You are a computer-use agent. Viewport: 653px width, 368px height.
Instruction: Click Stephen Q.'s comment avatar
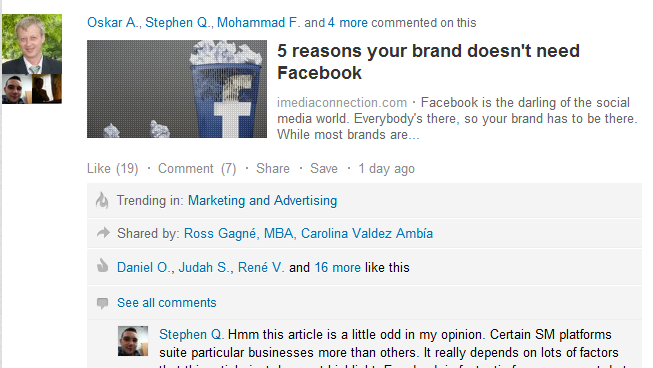click(133, 341)
